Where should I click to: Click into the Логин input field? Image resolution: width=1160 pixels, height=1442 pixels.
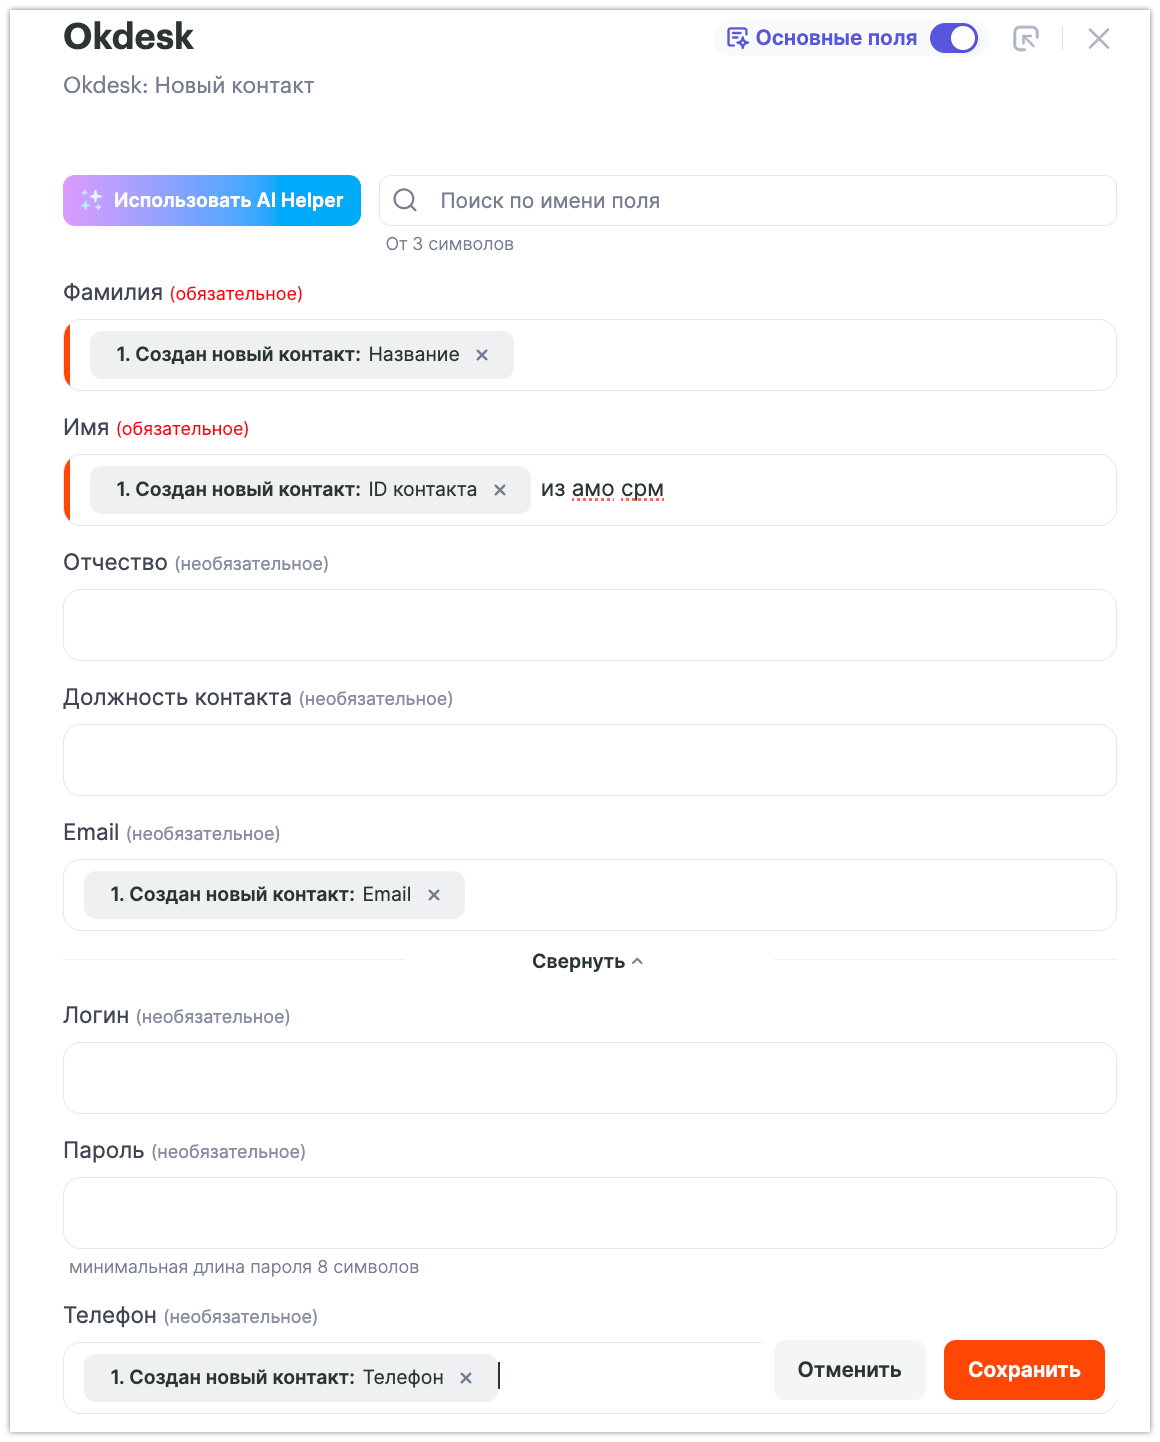589,1078
